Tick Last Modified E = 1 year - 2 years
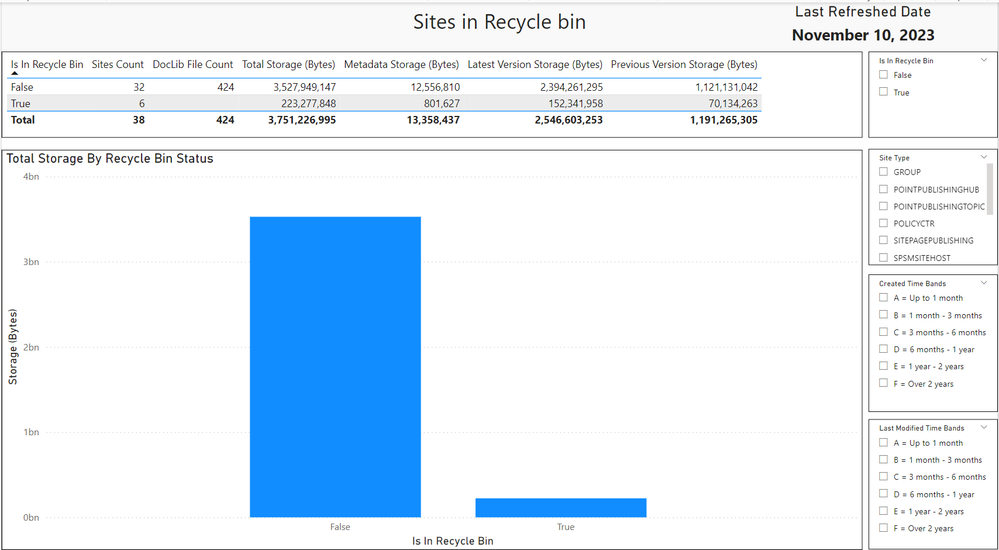This screenshot has width=999, height=550. 883,510
